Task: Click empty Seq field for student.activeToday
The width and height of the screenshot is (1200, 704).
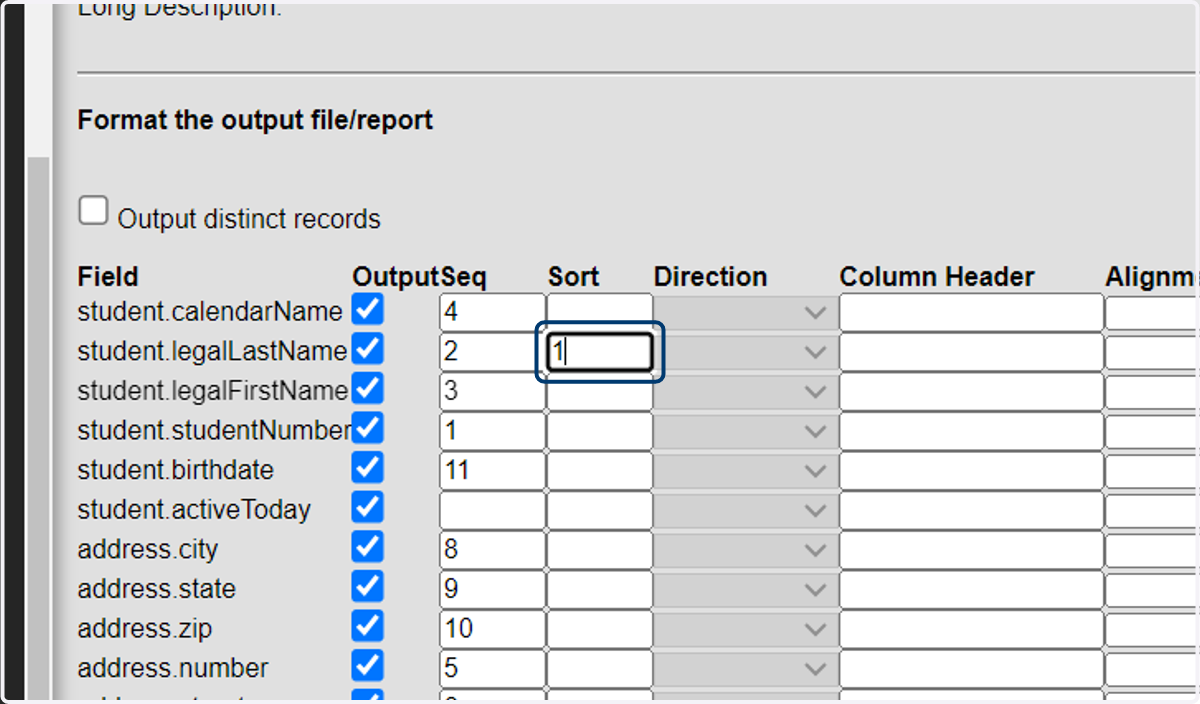Action: pyautogui.click(x=492, y=511)
